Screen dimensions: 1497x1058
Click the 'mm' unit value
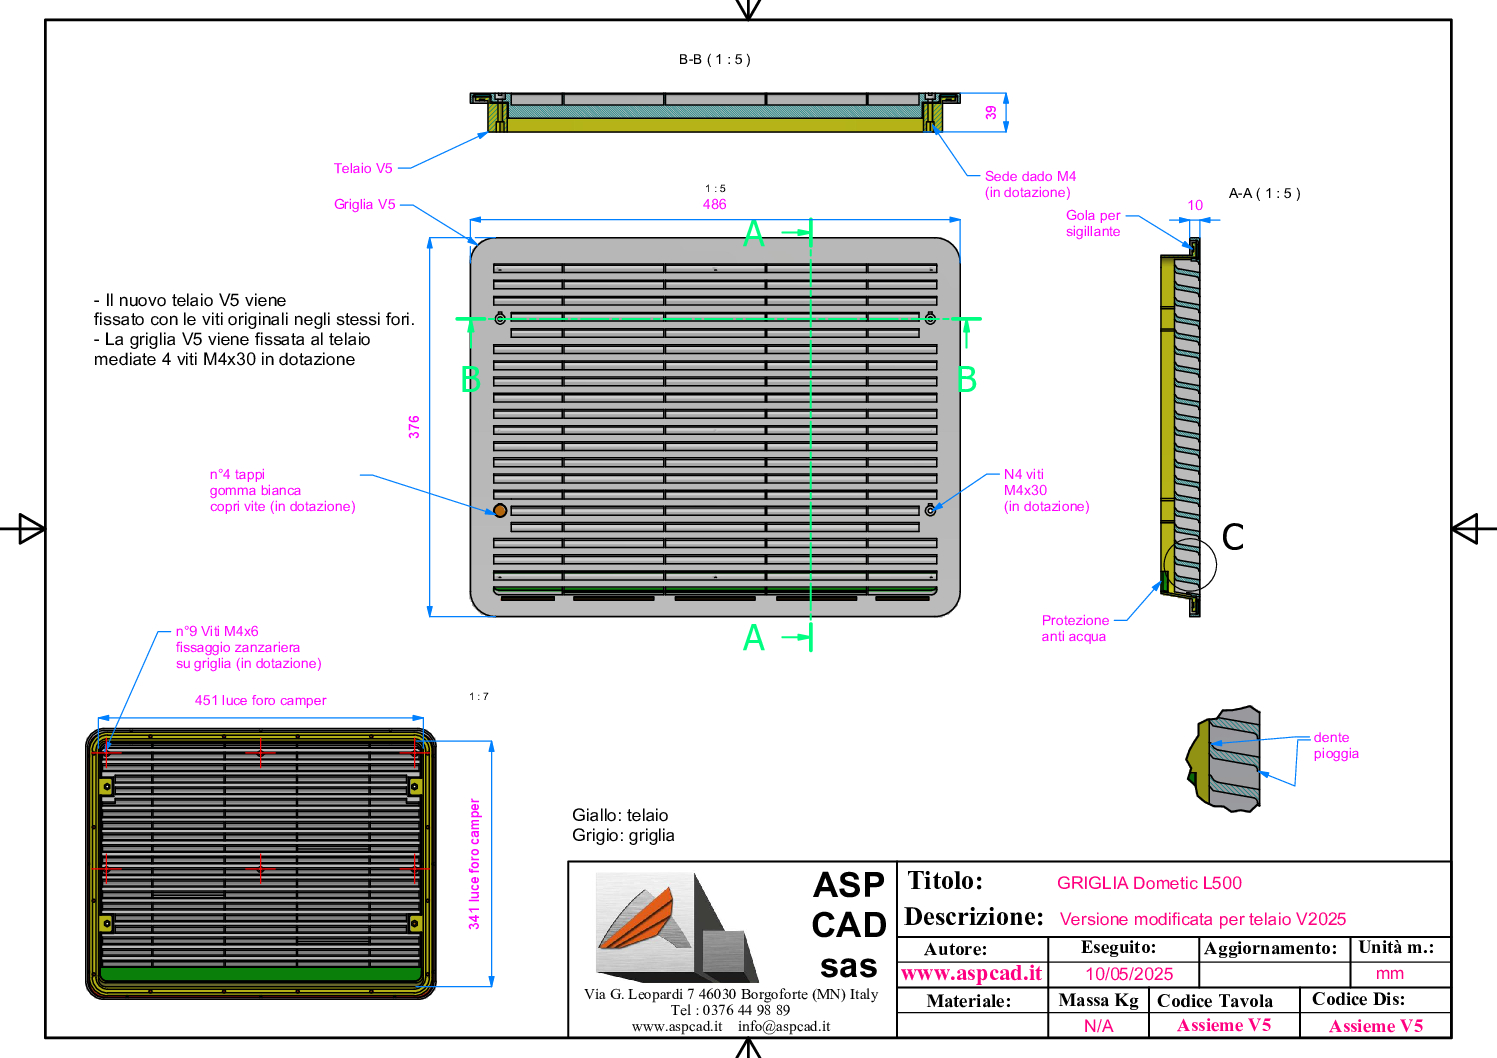pyautogui.click(x=1390, y=973)
